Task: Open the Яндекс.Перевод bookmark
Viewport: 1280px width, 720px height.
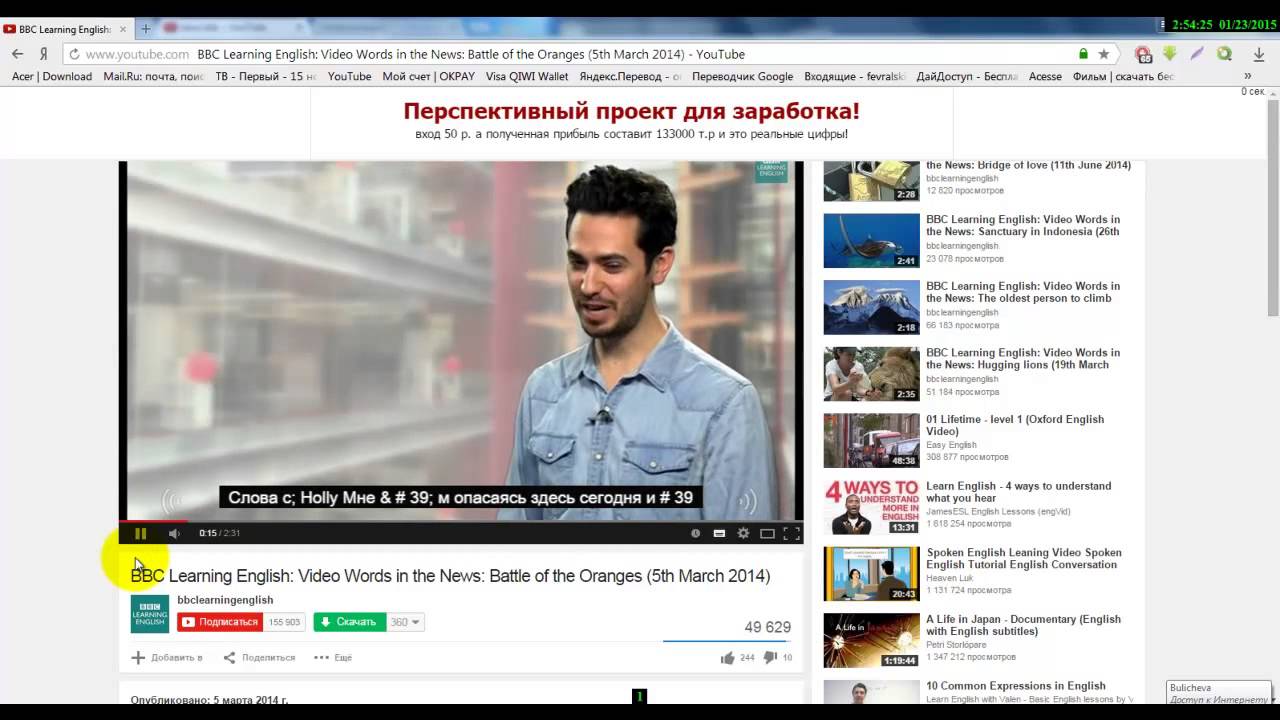Action: pos(630,76)
